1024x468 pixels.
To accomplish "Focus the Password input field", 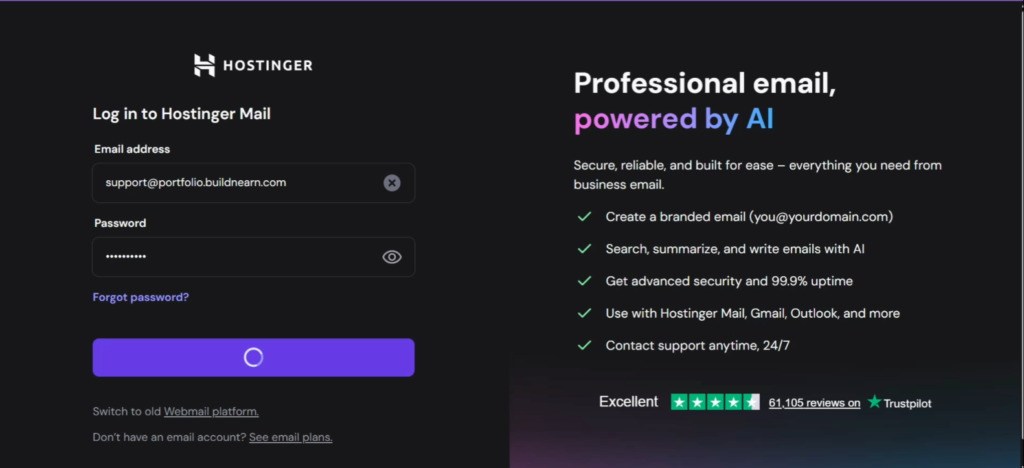I will (235, 257).
